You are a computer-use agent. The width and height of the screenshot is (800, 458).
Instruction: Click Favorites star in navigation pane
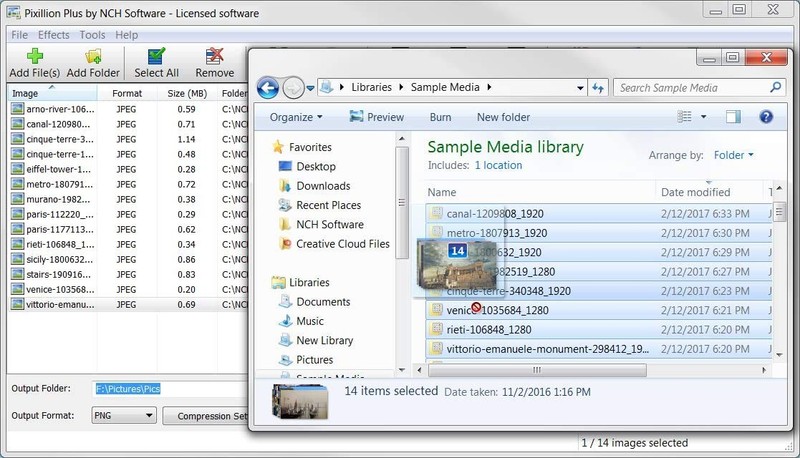coord(278,147)
